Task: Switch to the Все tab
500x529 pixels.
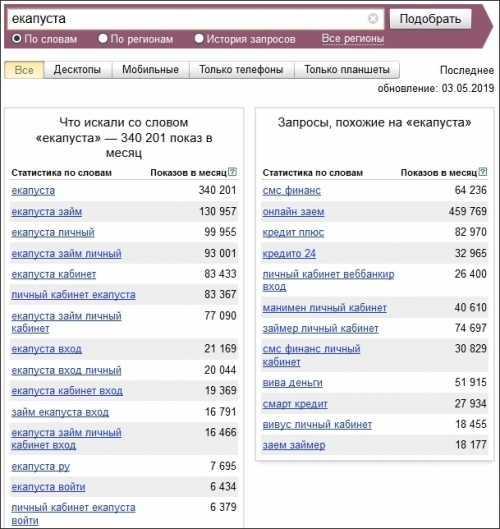Action: coord(24,70)
